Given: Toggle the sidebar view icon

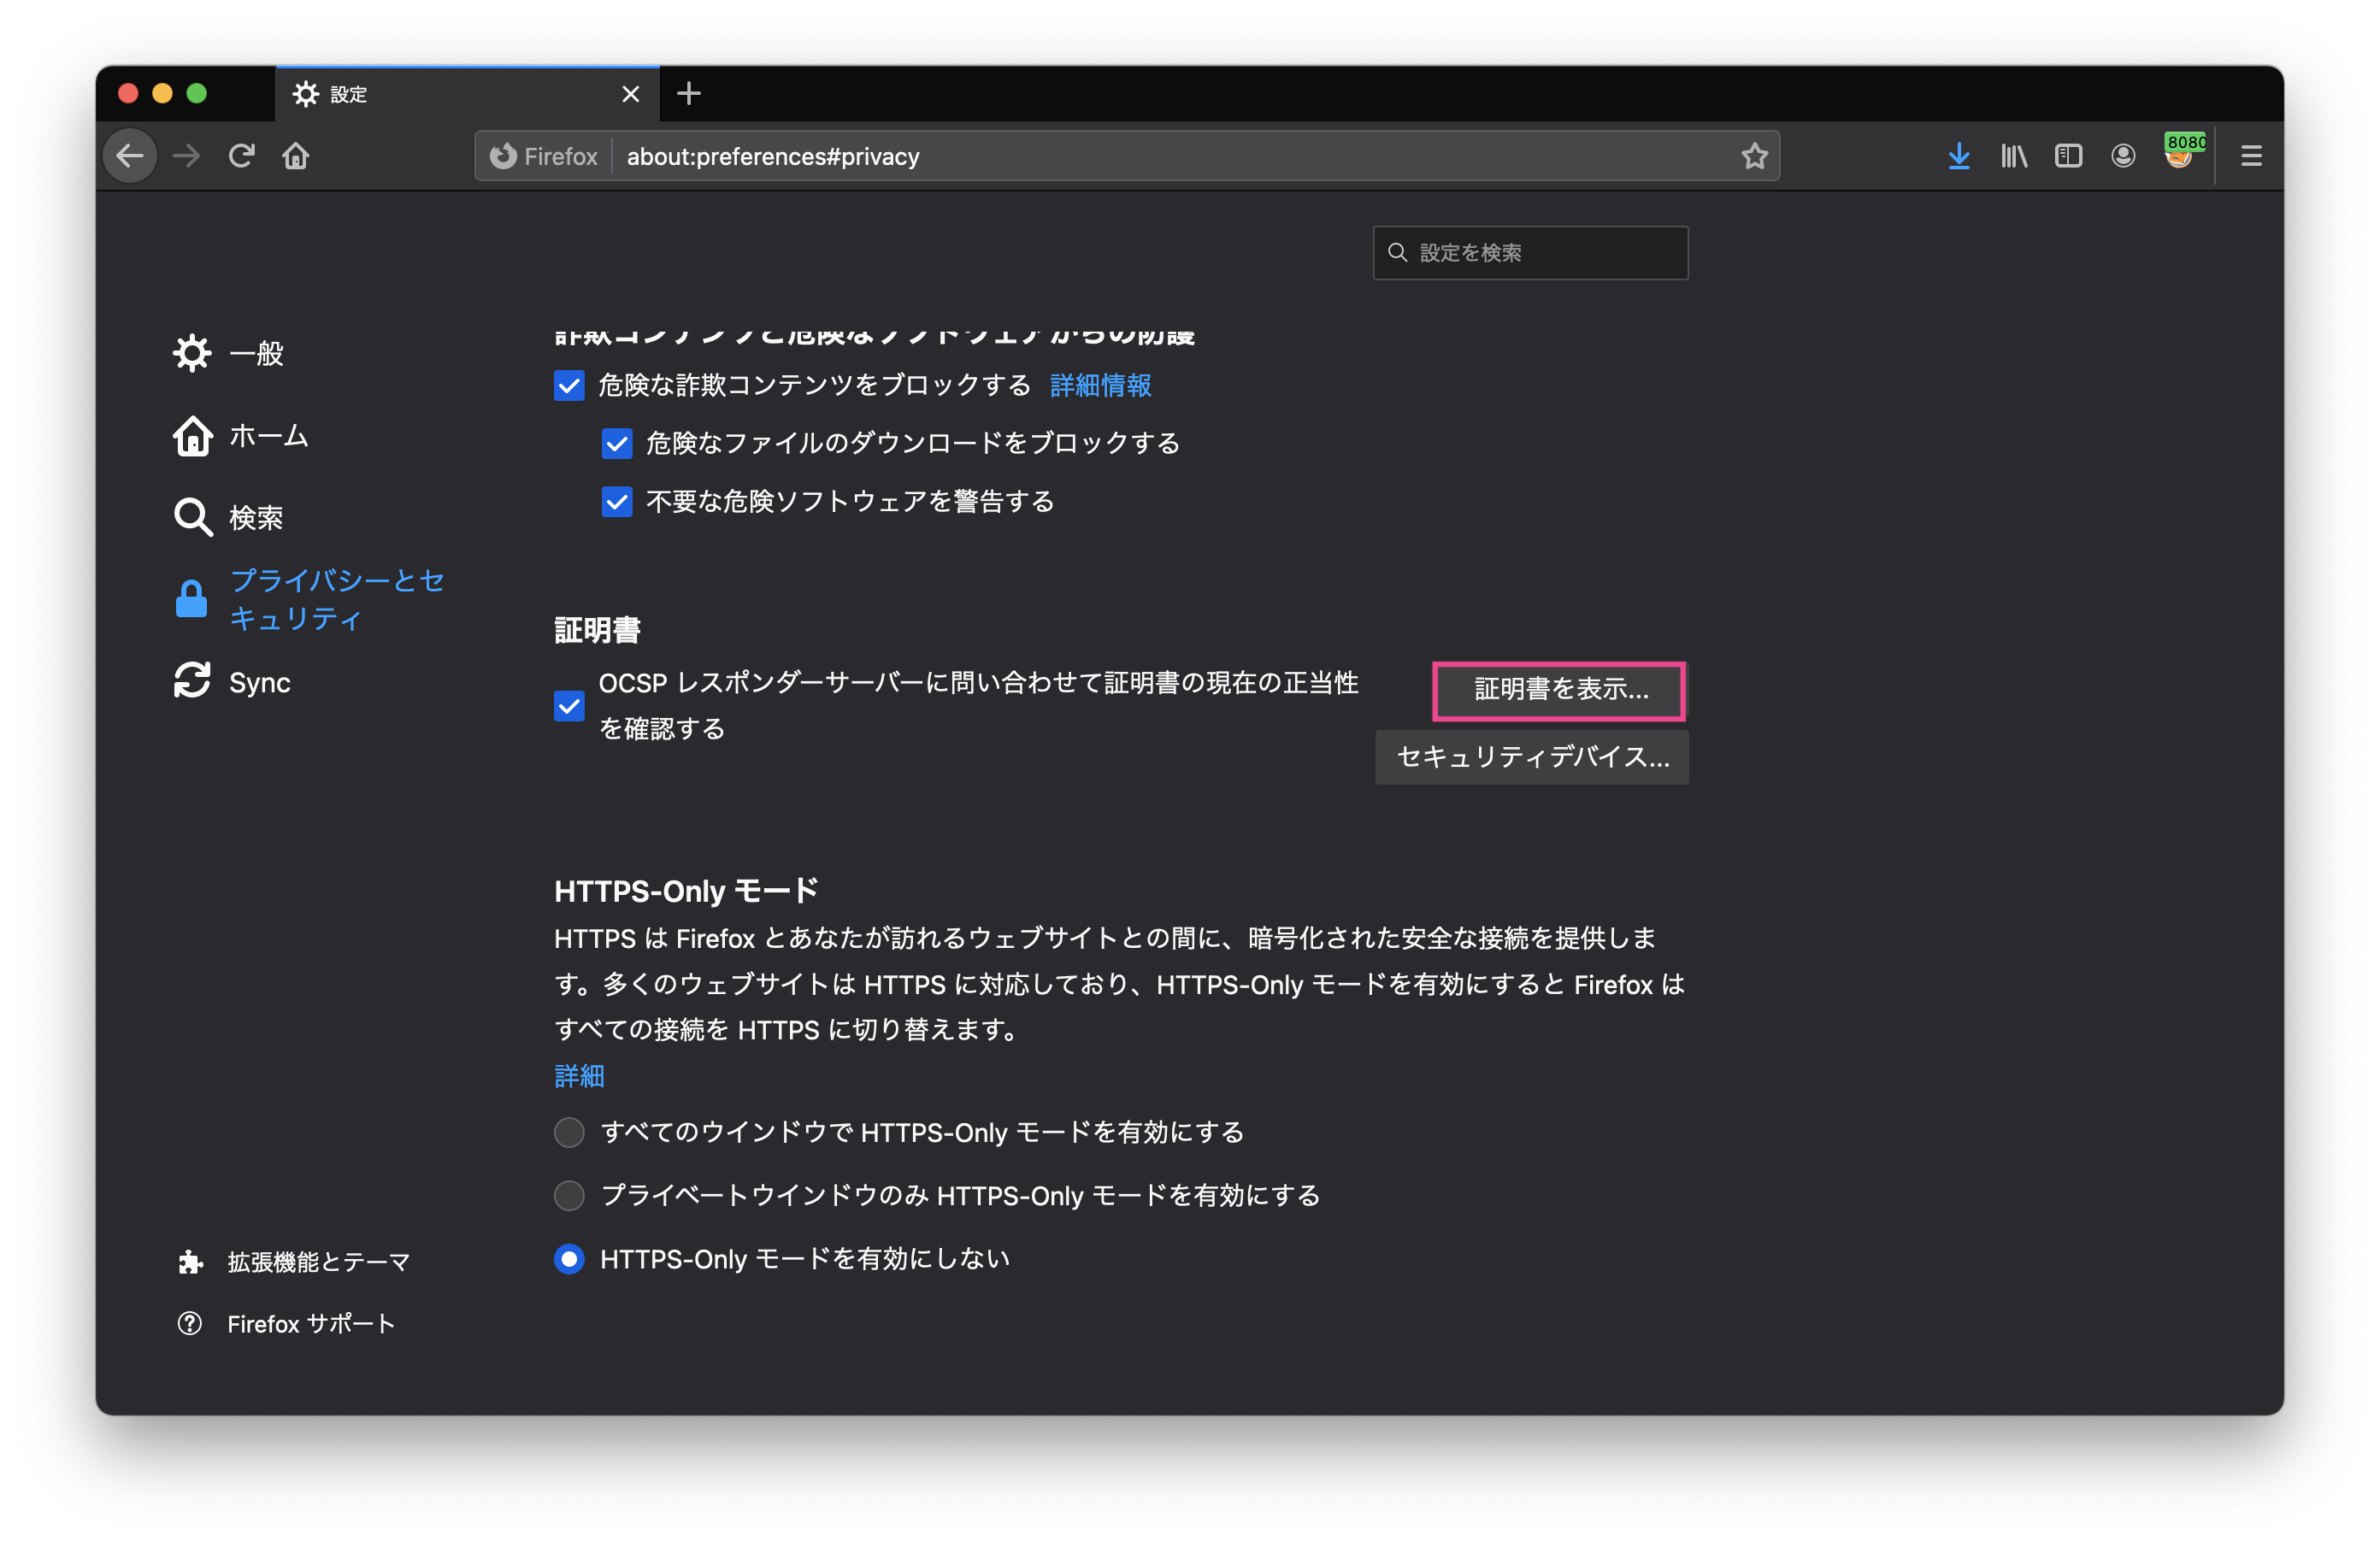Looking at the screenshot, I should click(x=2068, y=156).
